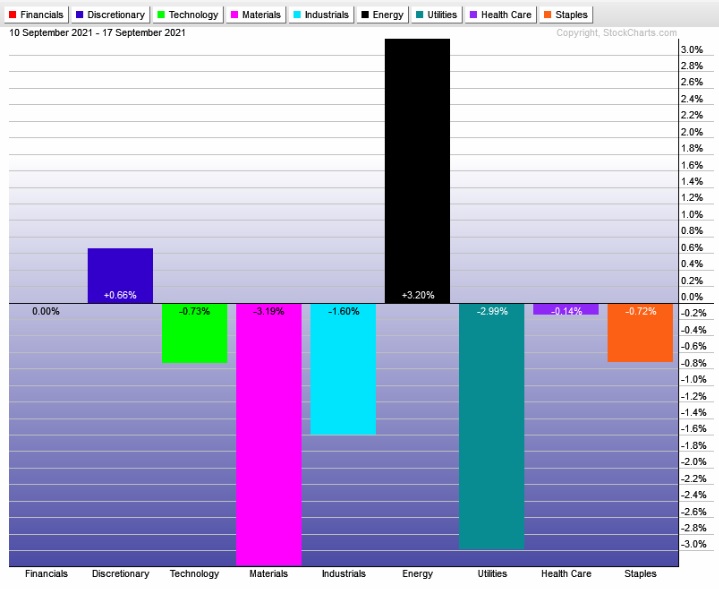This screenshot has width=719, height=589.
Task: Click the black Energy bar
Action: 417,171
